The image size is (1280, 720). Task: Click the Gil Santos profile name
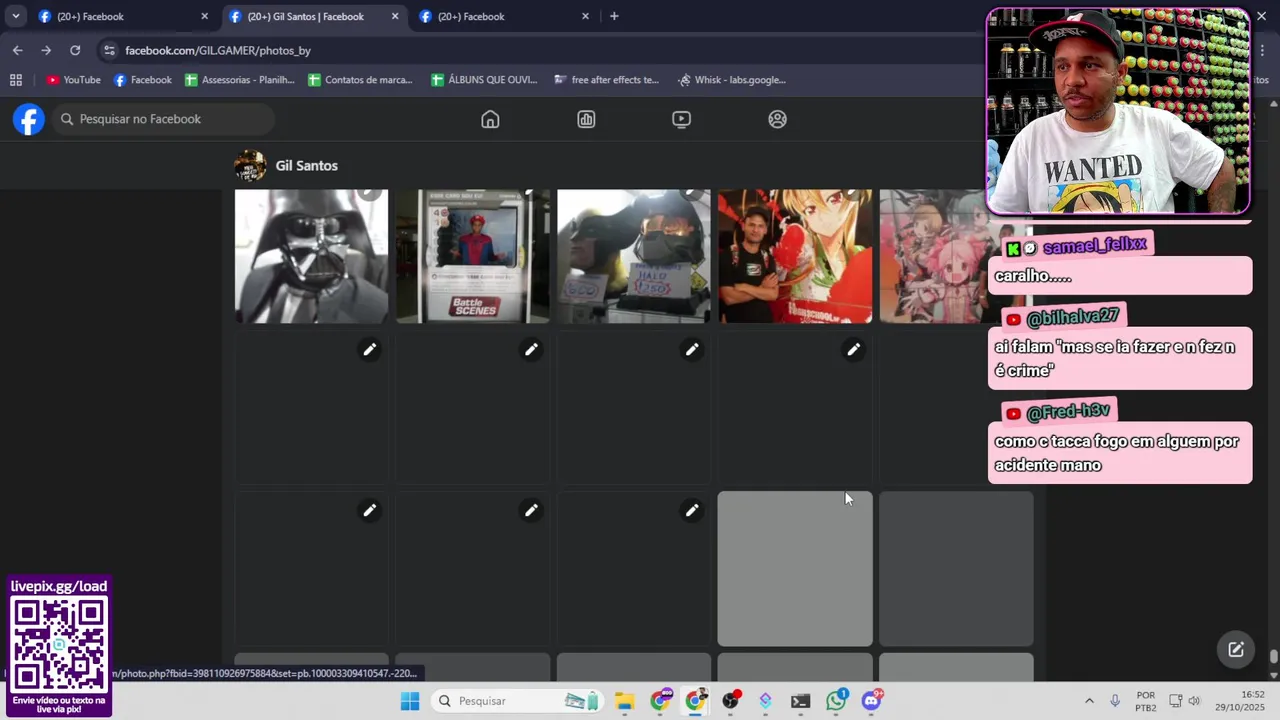[306, 166]
